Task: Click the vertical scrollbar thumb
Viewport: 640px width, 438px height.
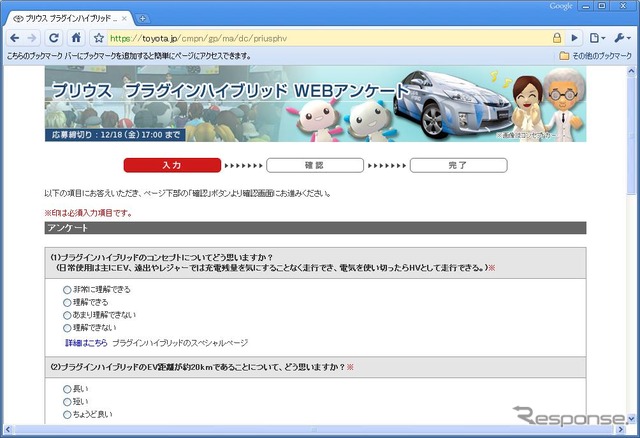Action: [x=631, y=135]
